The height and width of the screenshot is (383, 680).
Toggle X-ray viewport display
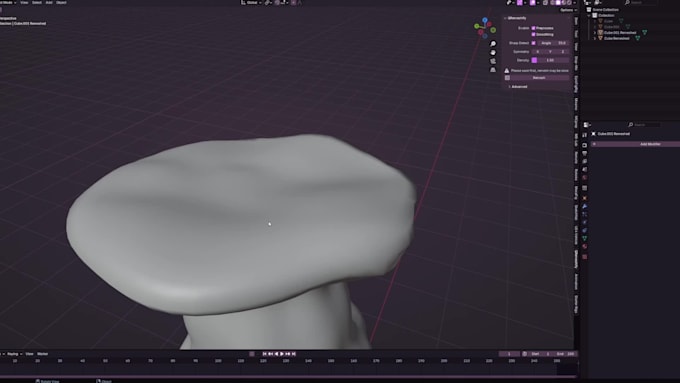545,3
